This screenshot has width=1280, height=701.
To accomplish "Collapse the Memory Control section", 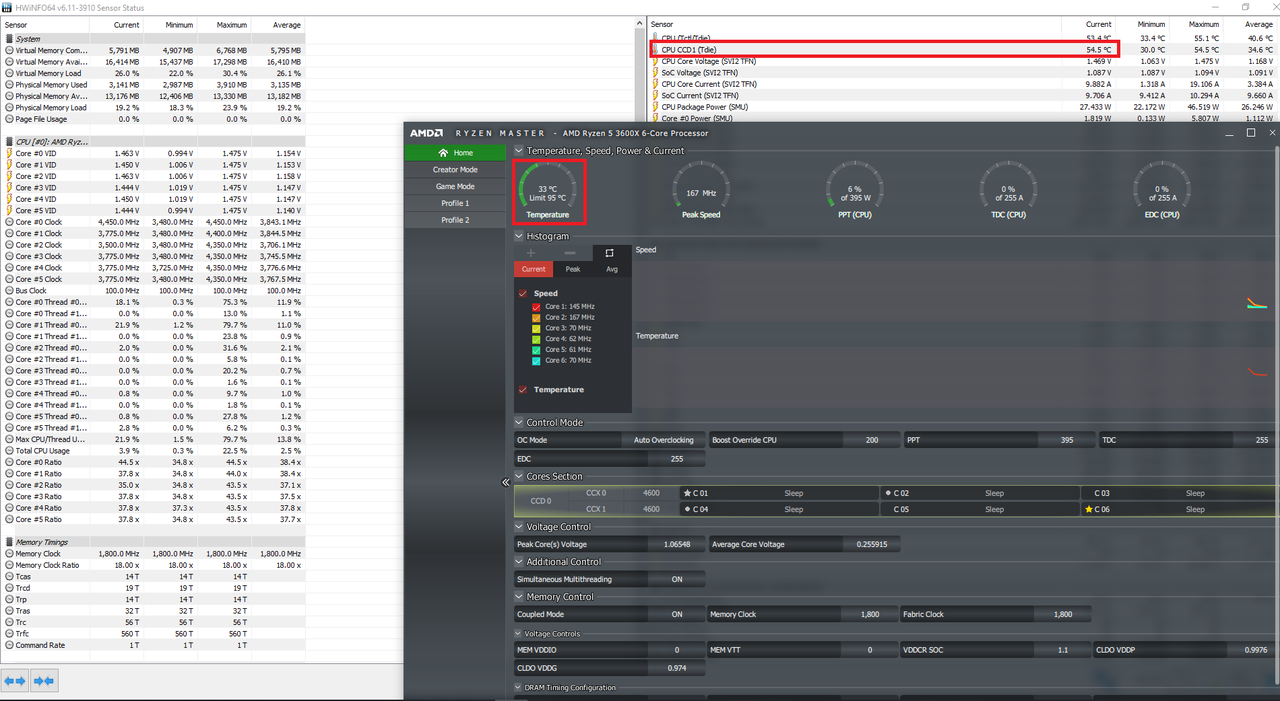I will tap(519, 597).
